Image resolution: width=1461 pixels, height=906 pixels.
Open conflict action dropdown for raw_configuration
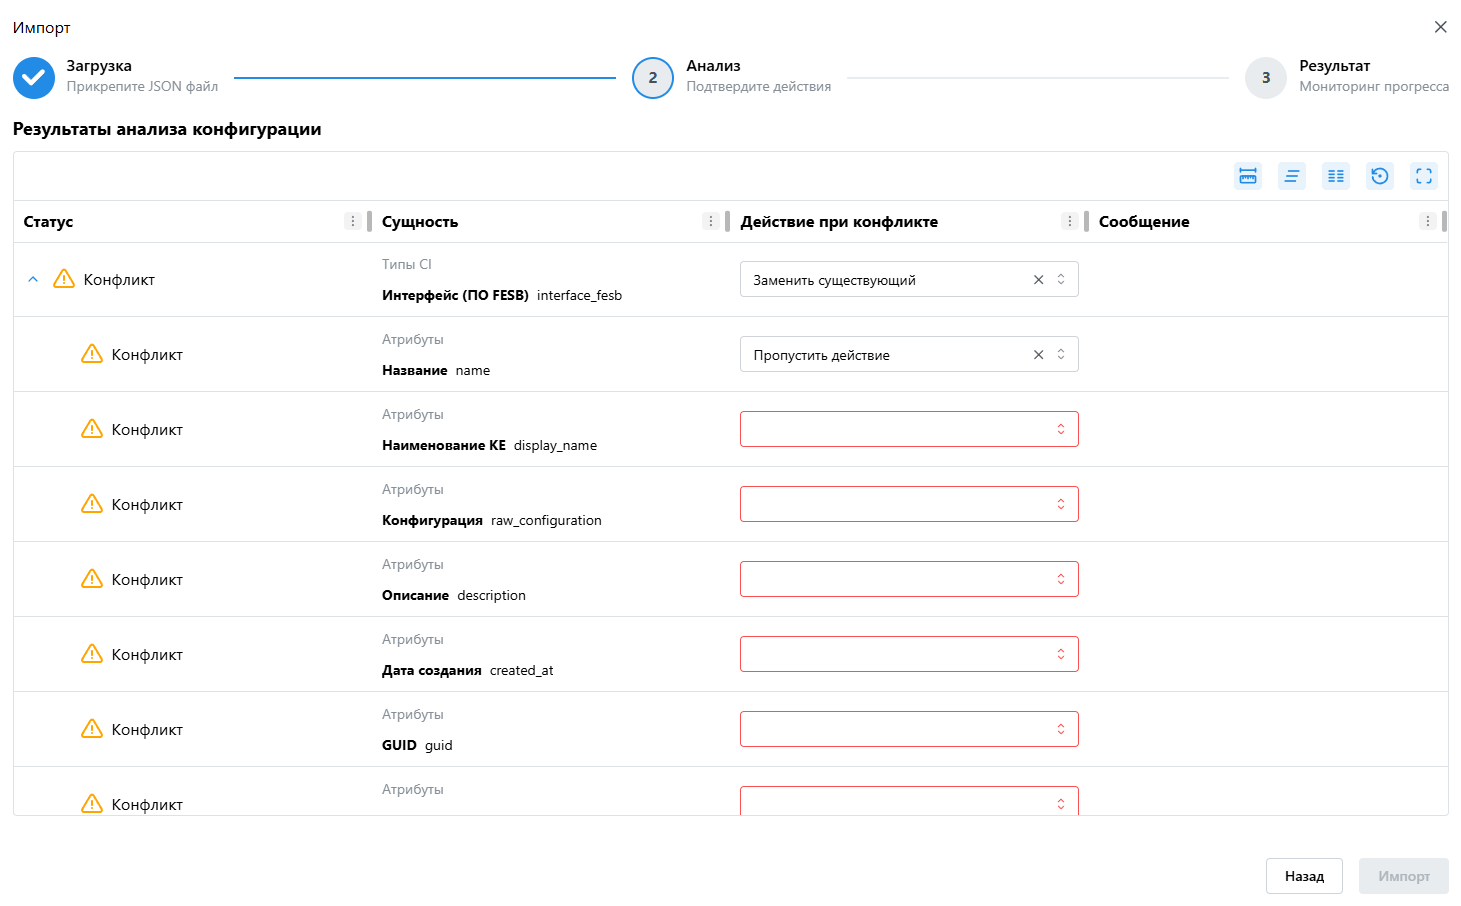908,504
